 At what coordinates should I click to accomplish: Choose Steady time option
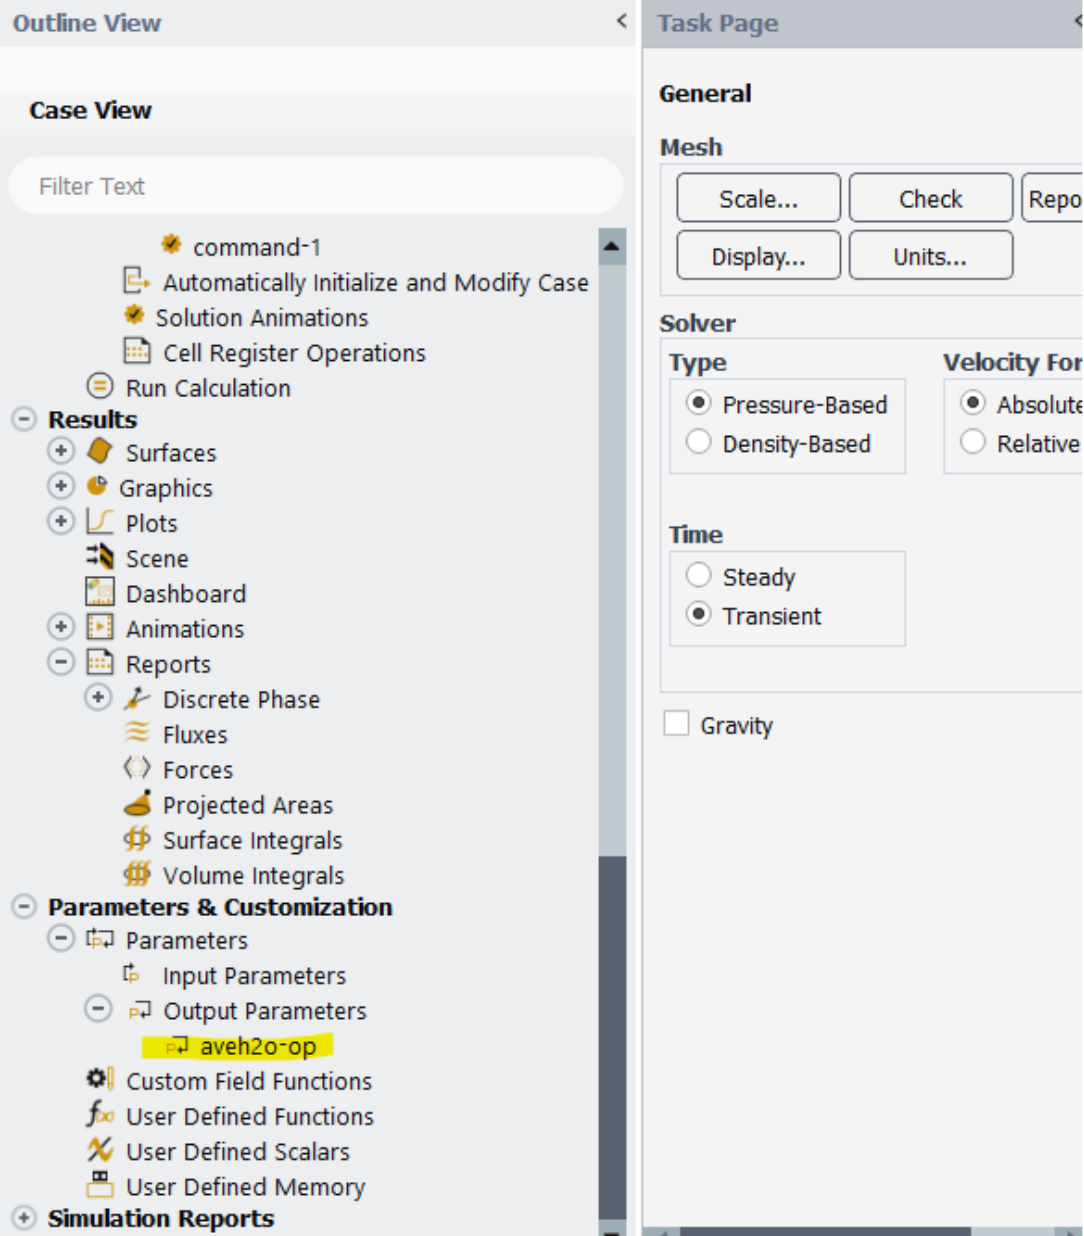[x=699, y=576]
